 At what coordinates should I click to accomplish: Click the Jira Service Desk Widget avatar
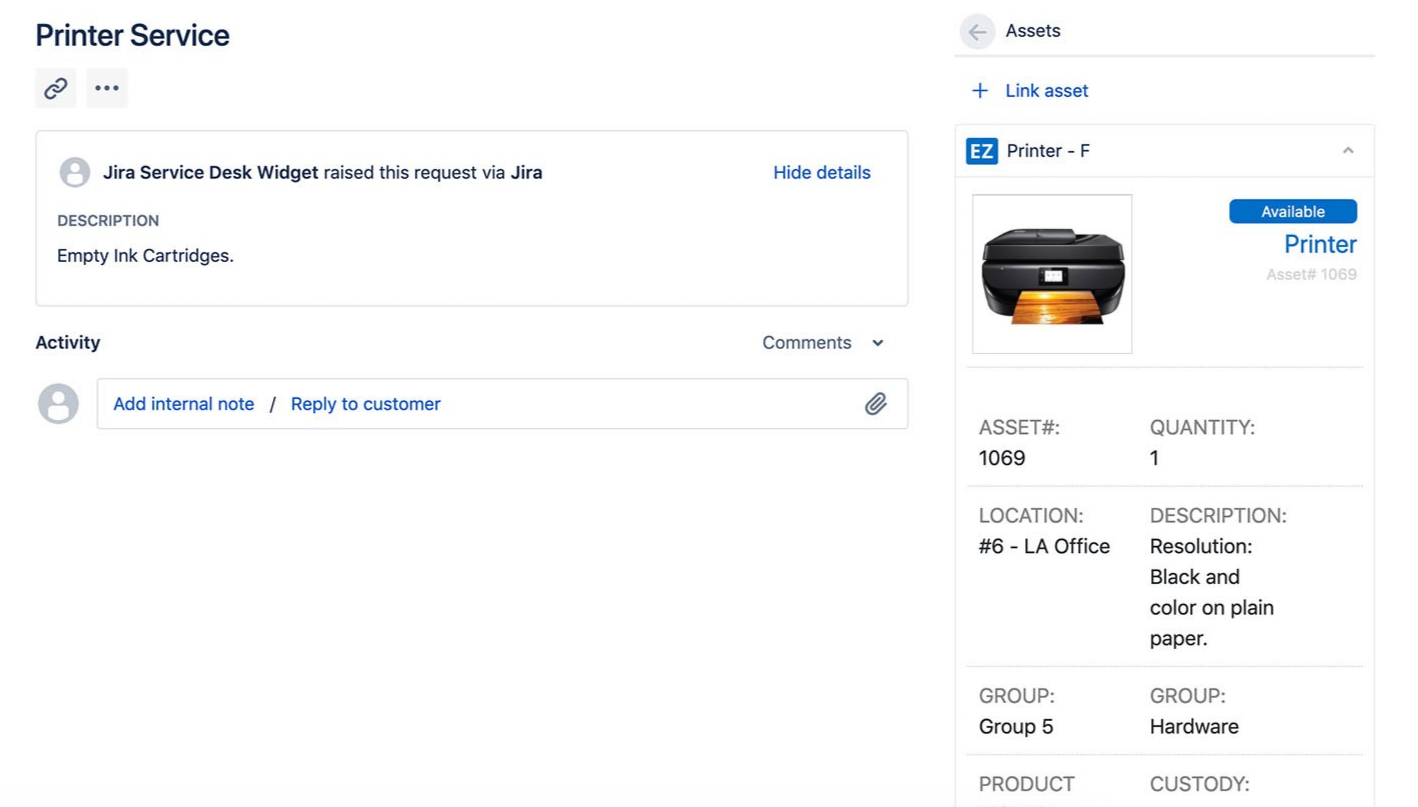[x=75, y=172]
